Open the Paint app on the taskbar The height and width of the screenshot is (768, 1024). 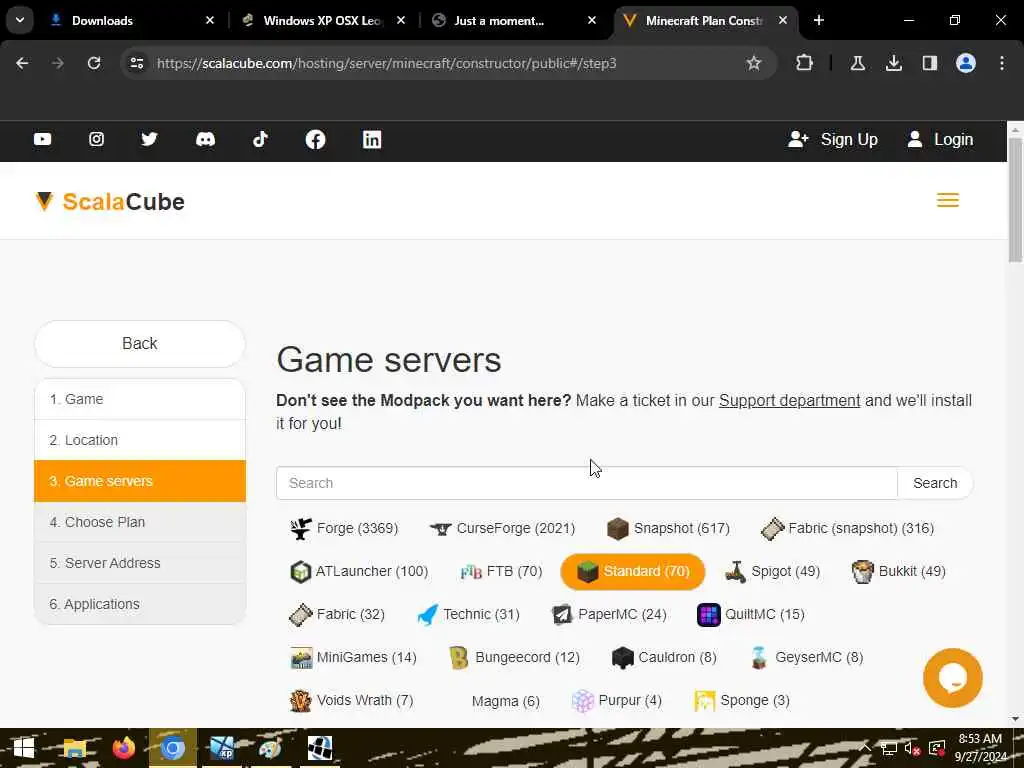270,748
